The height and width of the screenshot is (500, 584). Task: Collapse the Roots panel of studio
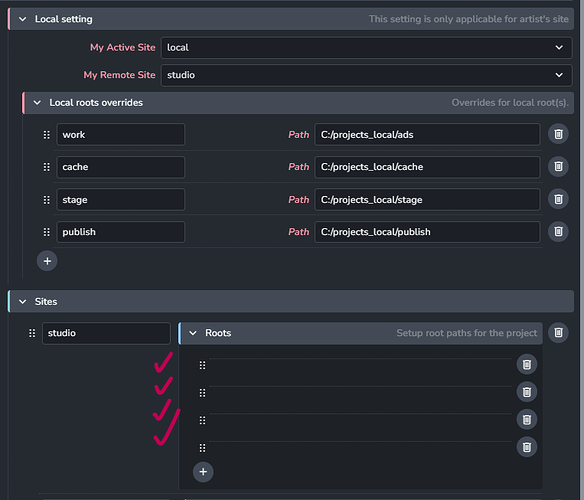coord(193,333)
